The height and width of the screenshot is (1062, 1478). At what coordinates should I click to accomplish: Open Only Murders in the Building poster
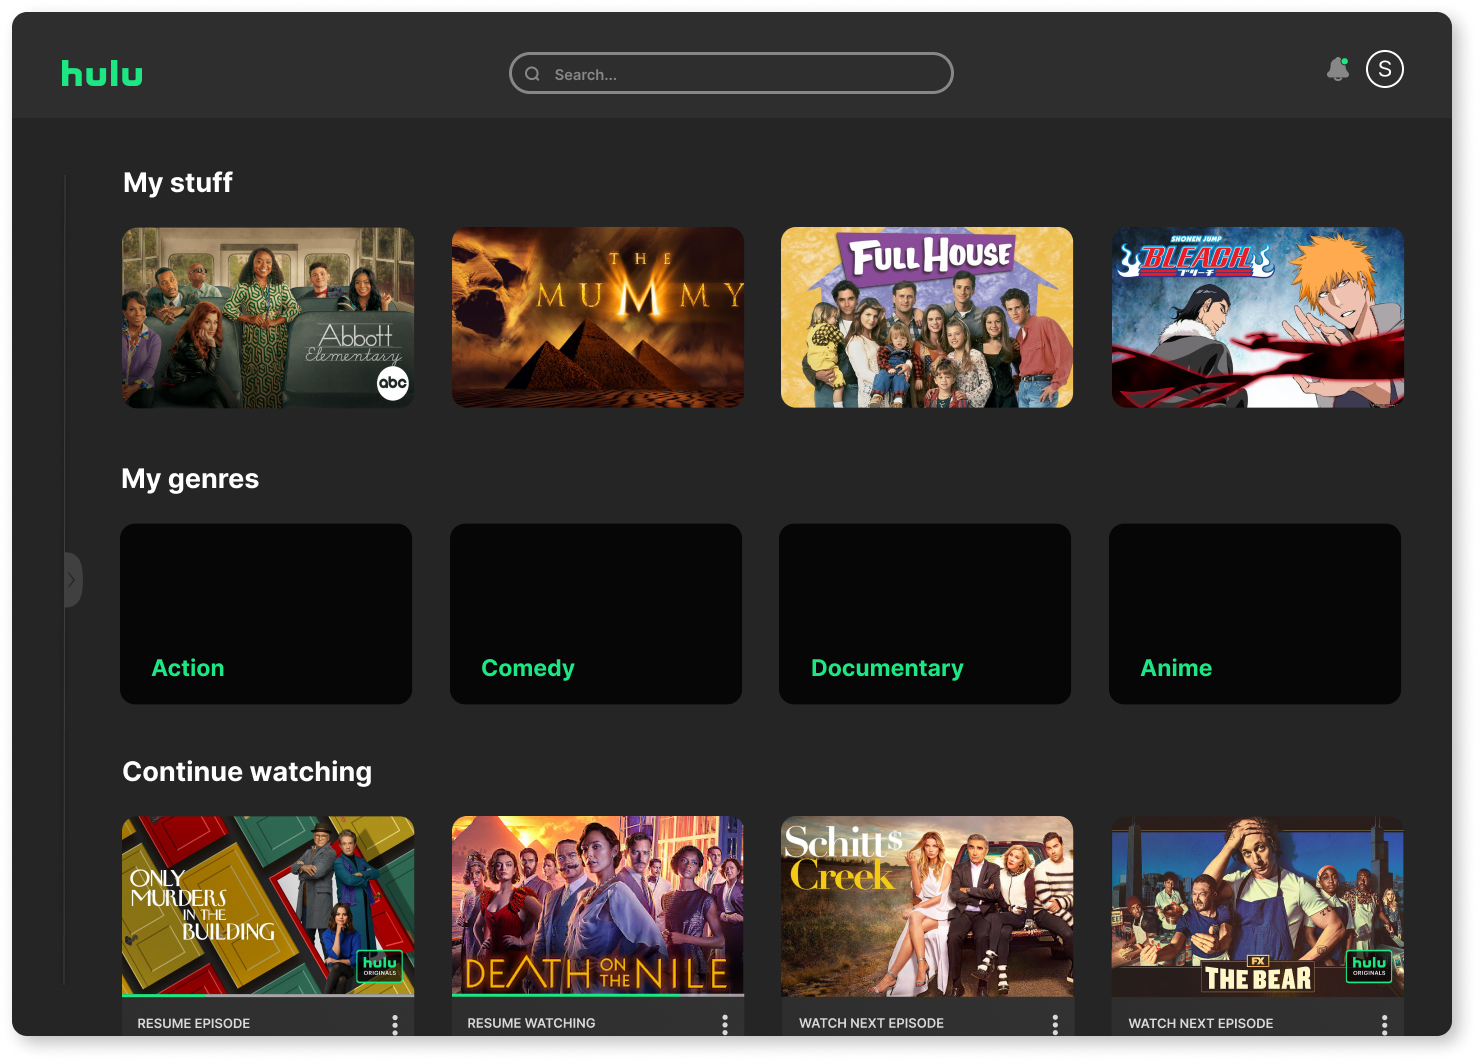point(268,905)
